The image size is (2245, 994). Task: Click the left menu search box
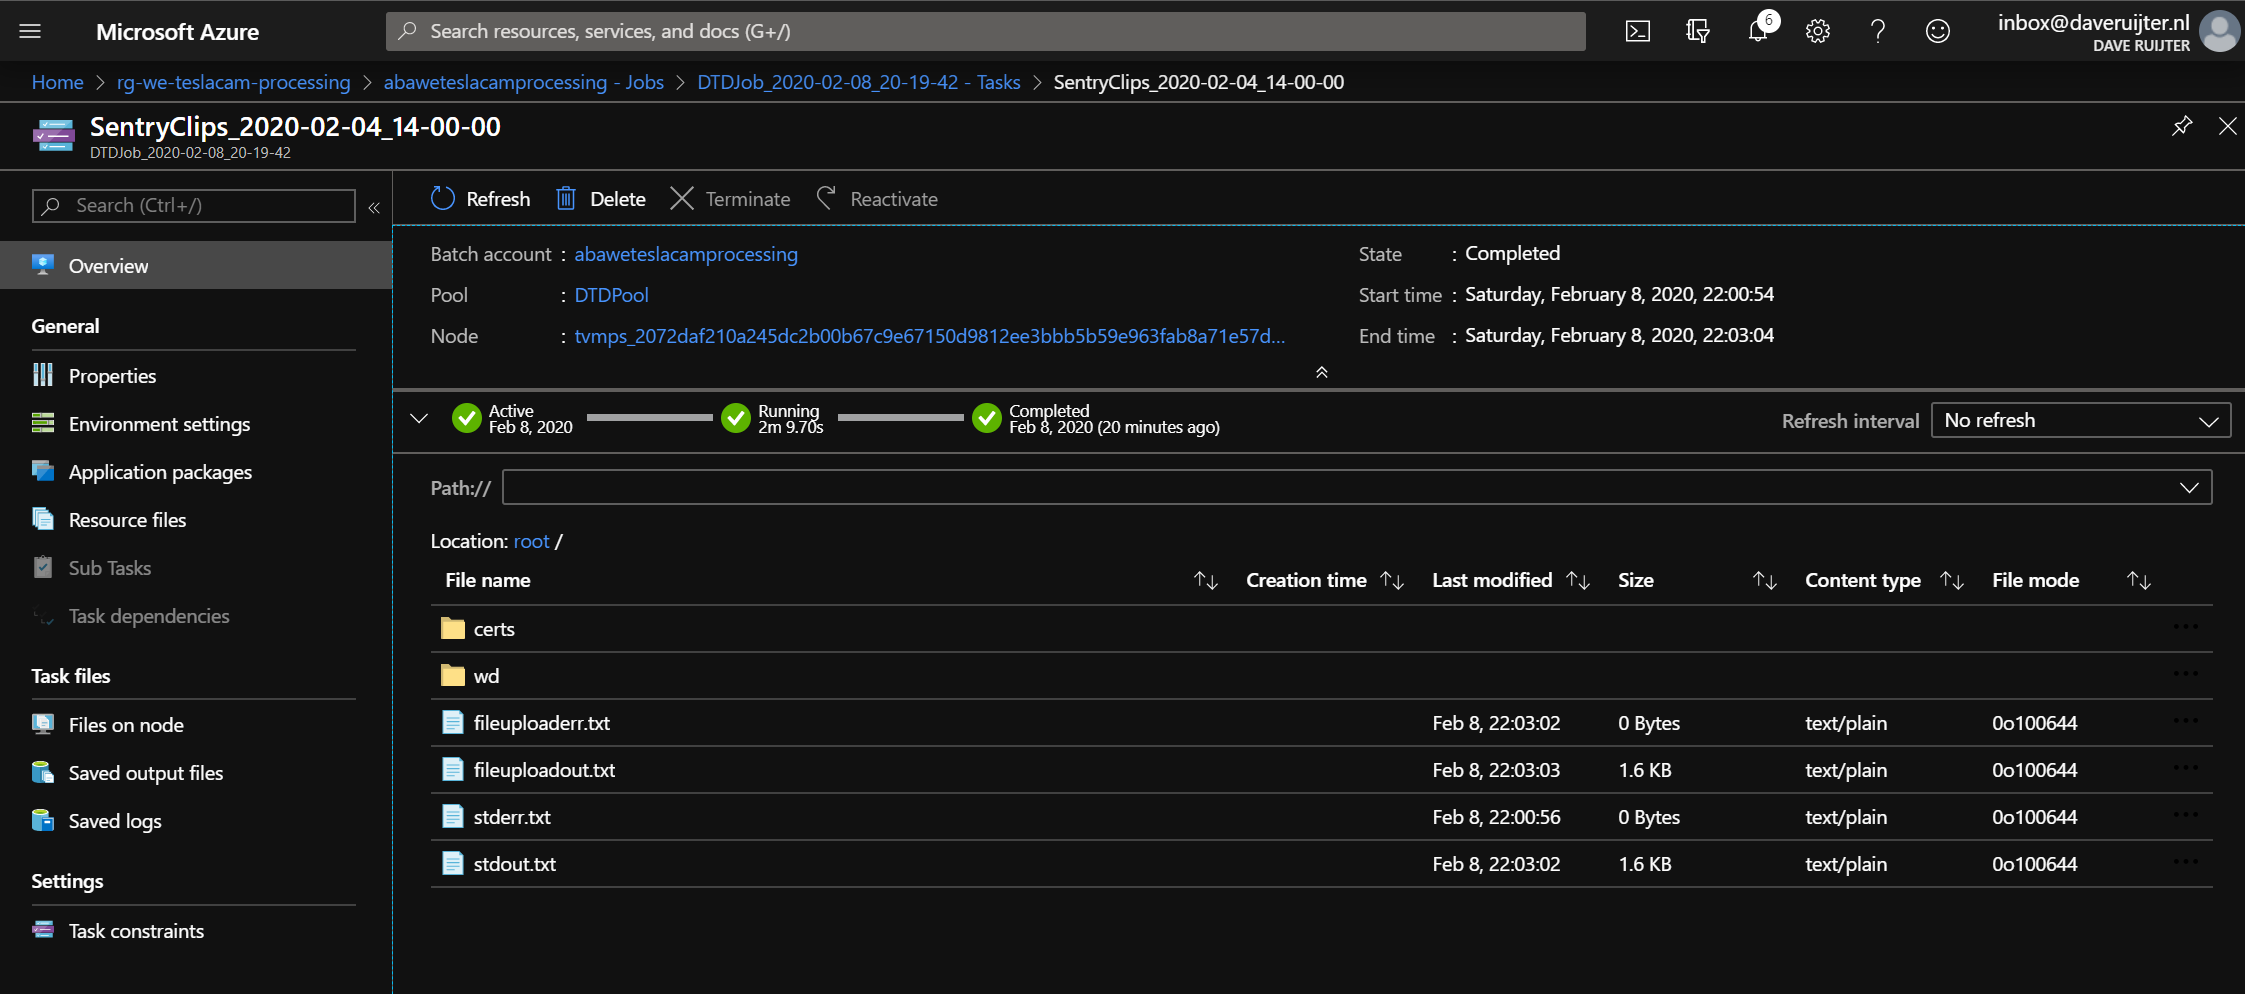pos(194,205)
